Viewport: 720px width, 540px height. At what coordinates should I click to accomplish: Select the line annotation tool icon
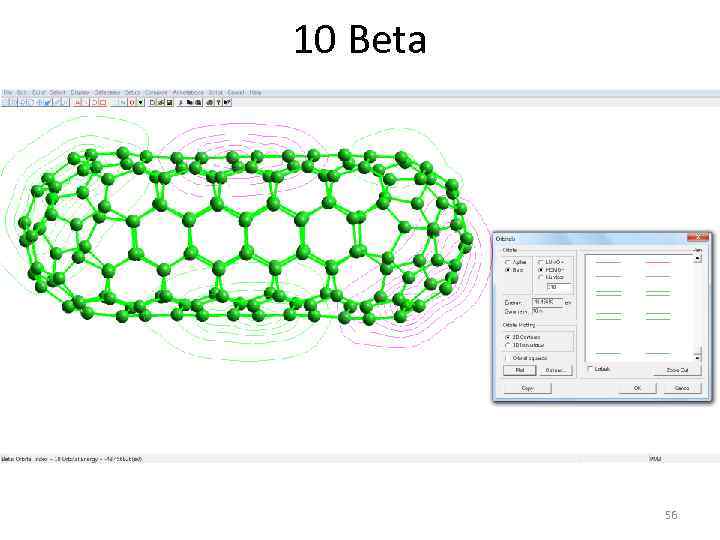tap(86, 102)
